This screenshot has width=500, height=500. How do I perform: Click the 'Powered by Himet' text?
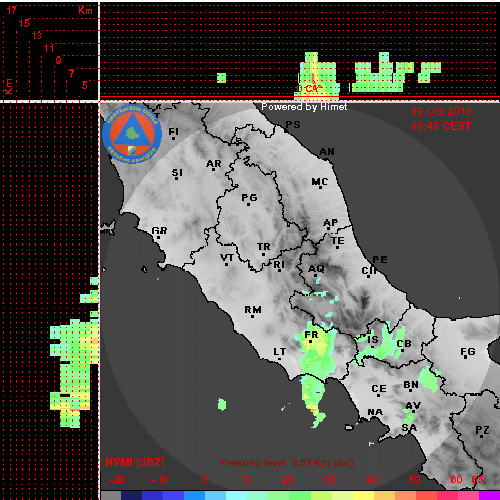(304, 107)
